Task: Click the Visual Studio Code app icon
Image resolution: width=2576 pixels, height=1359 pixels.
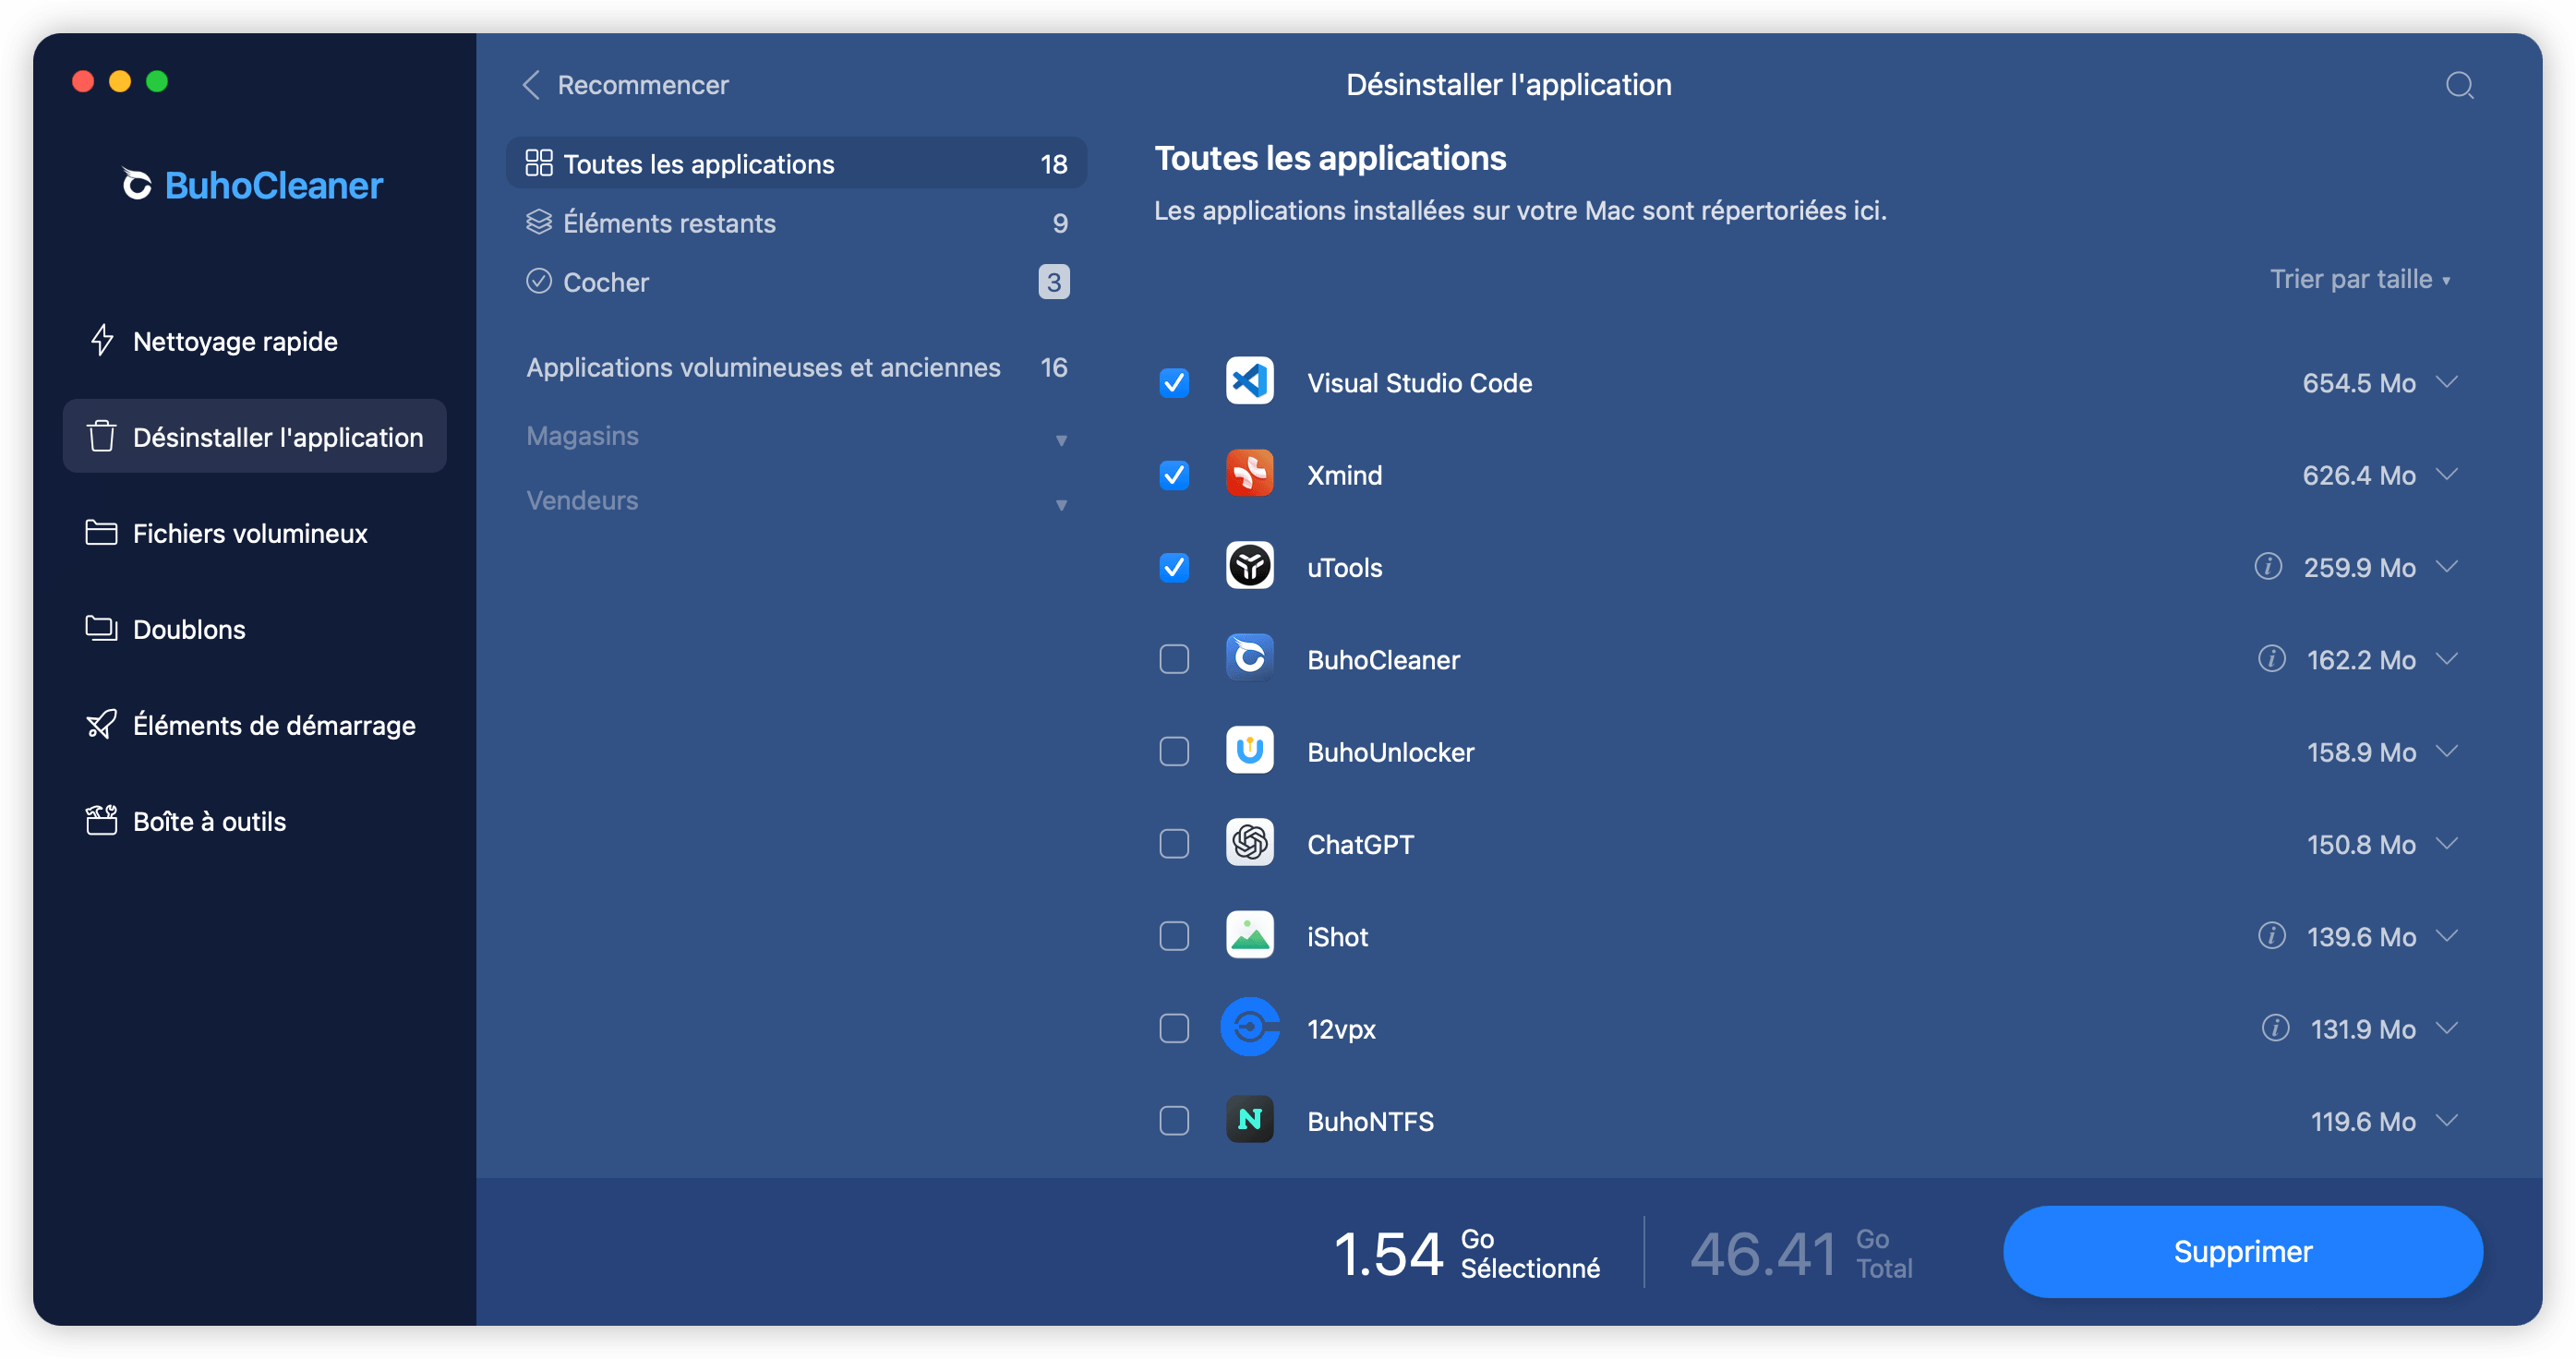Action: (1250, 381)
